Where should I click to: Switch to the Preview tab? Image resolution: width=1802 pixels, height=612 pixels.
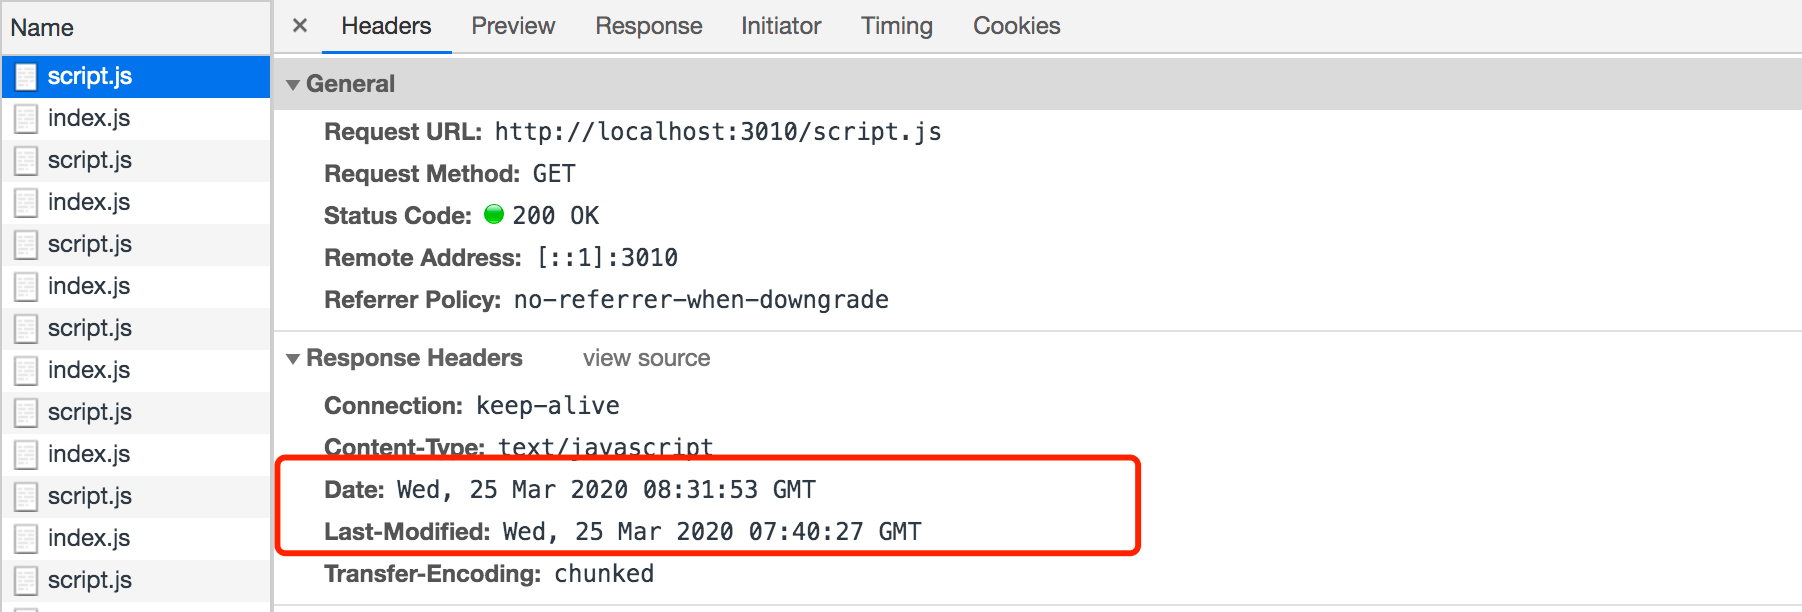point(513,26)
